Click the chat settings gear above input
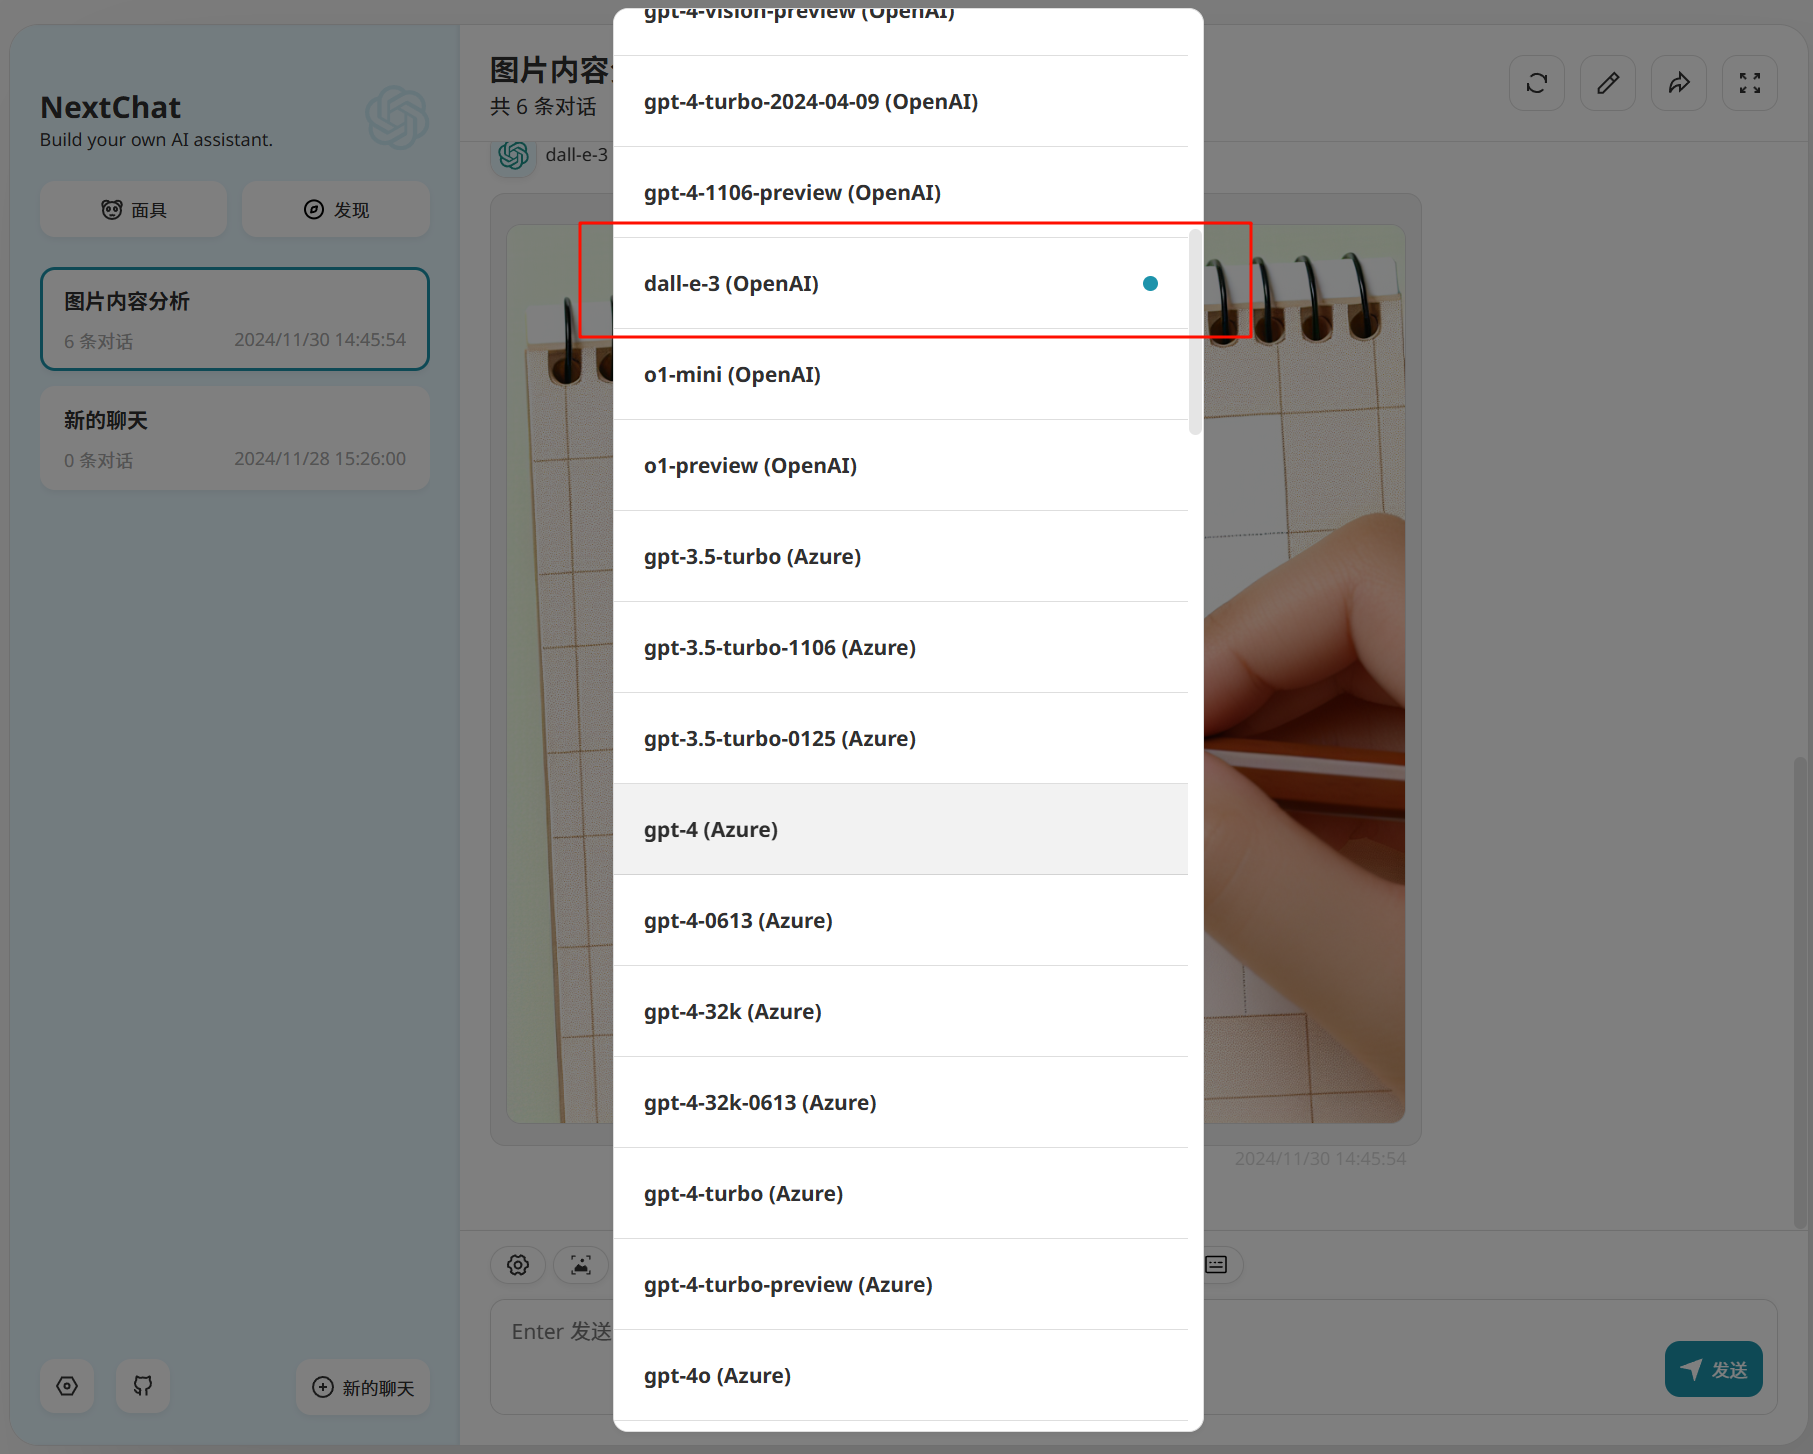1813x1454 pixels. pyautogui.click(x=518, y=1265)
